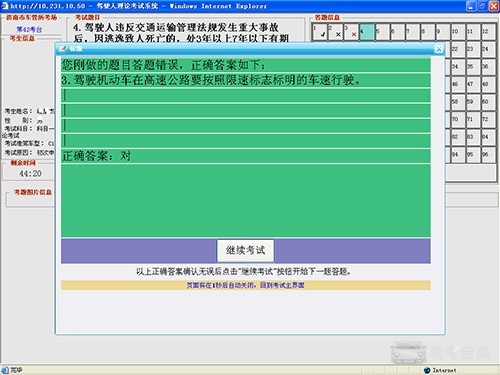This screenshot has width=500, height=375.
Task: Select question 47 cell in answer grid
Action: [474, 85]
